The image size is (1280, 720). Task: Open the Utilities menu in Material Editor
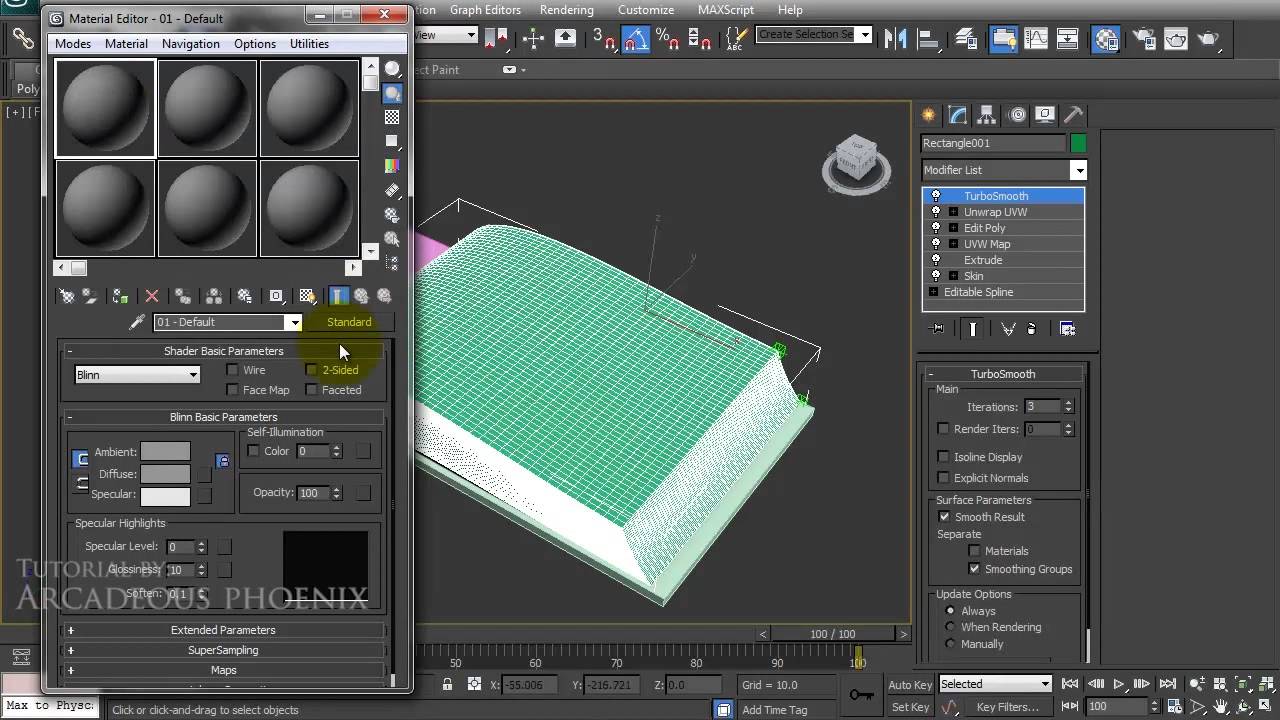coord(309,44)
